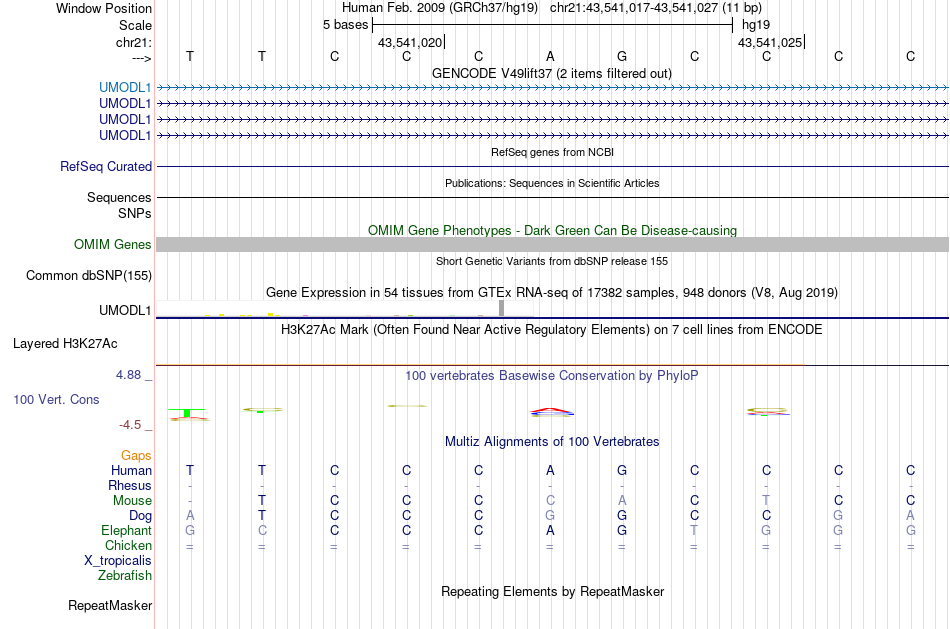
Task: Click the GENCODE V49lift37 track title
Action: [552, 73]
